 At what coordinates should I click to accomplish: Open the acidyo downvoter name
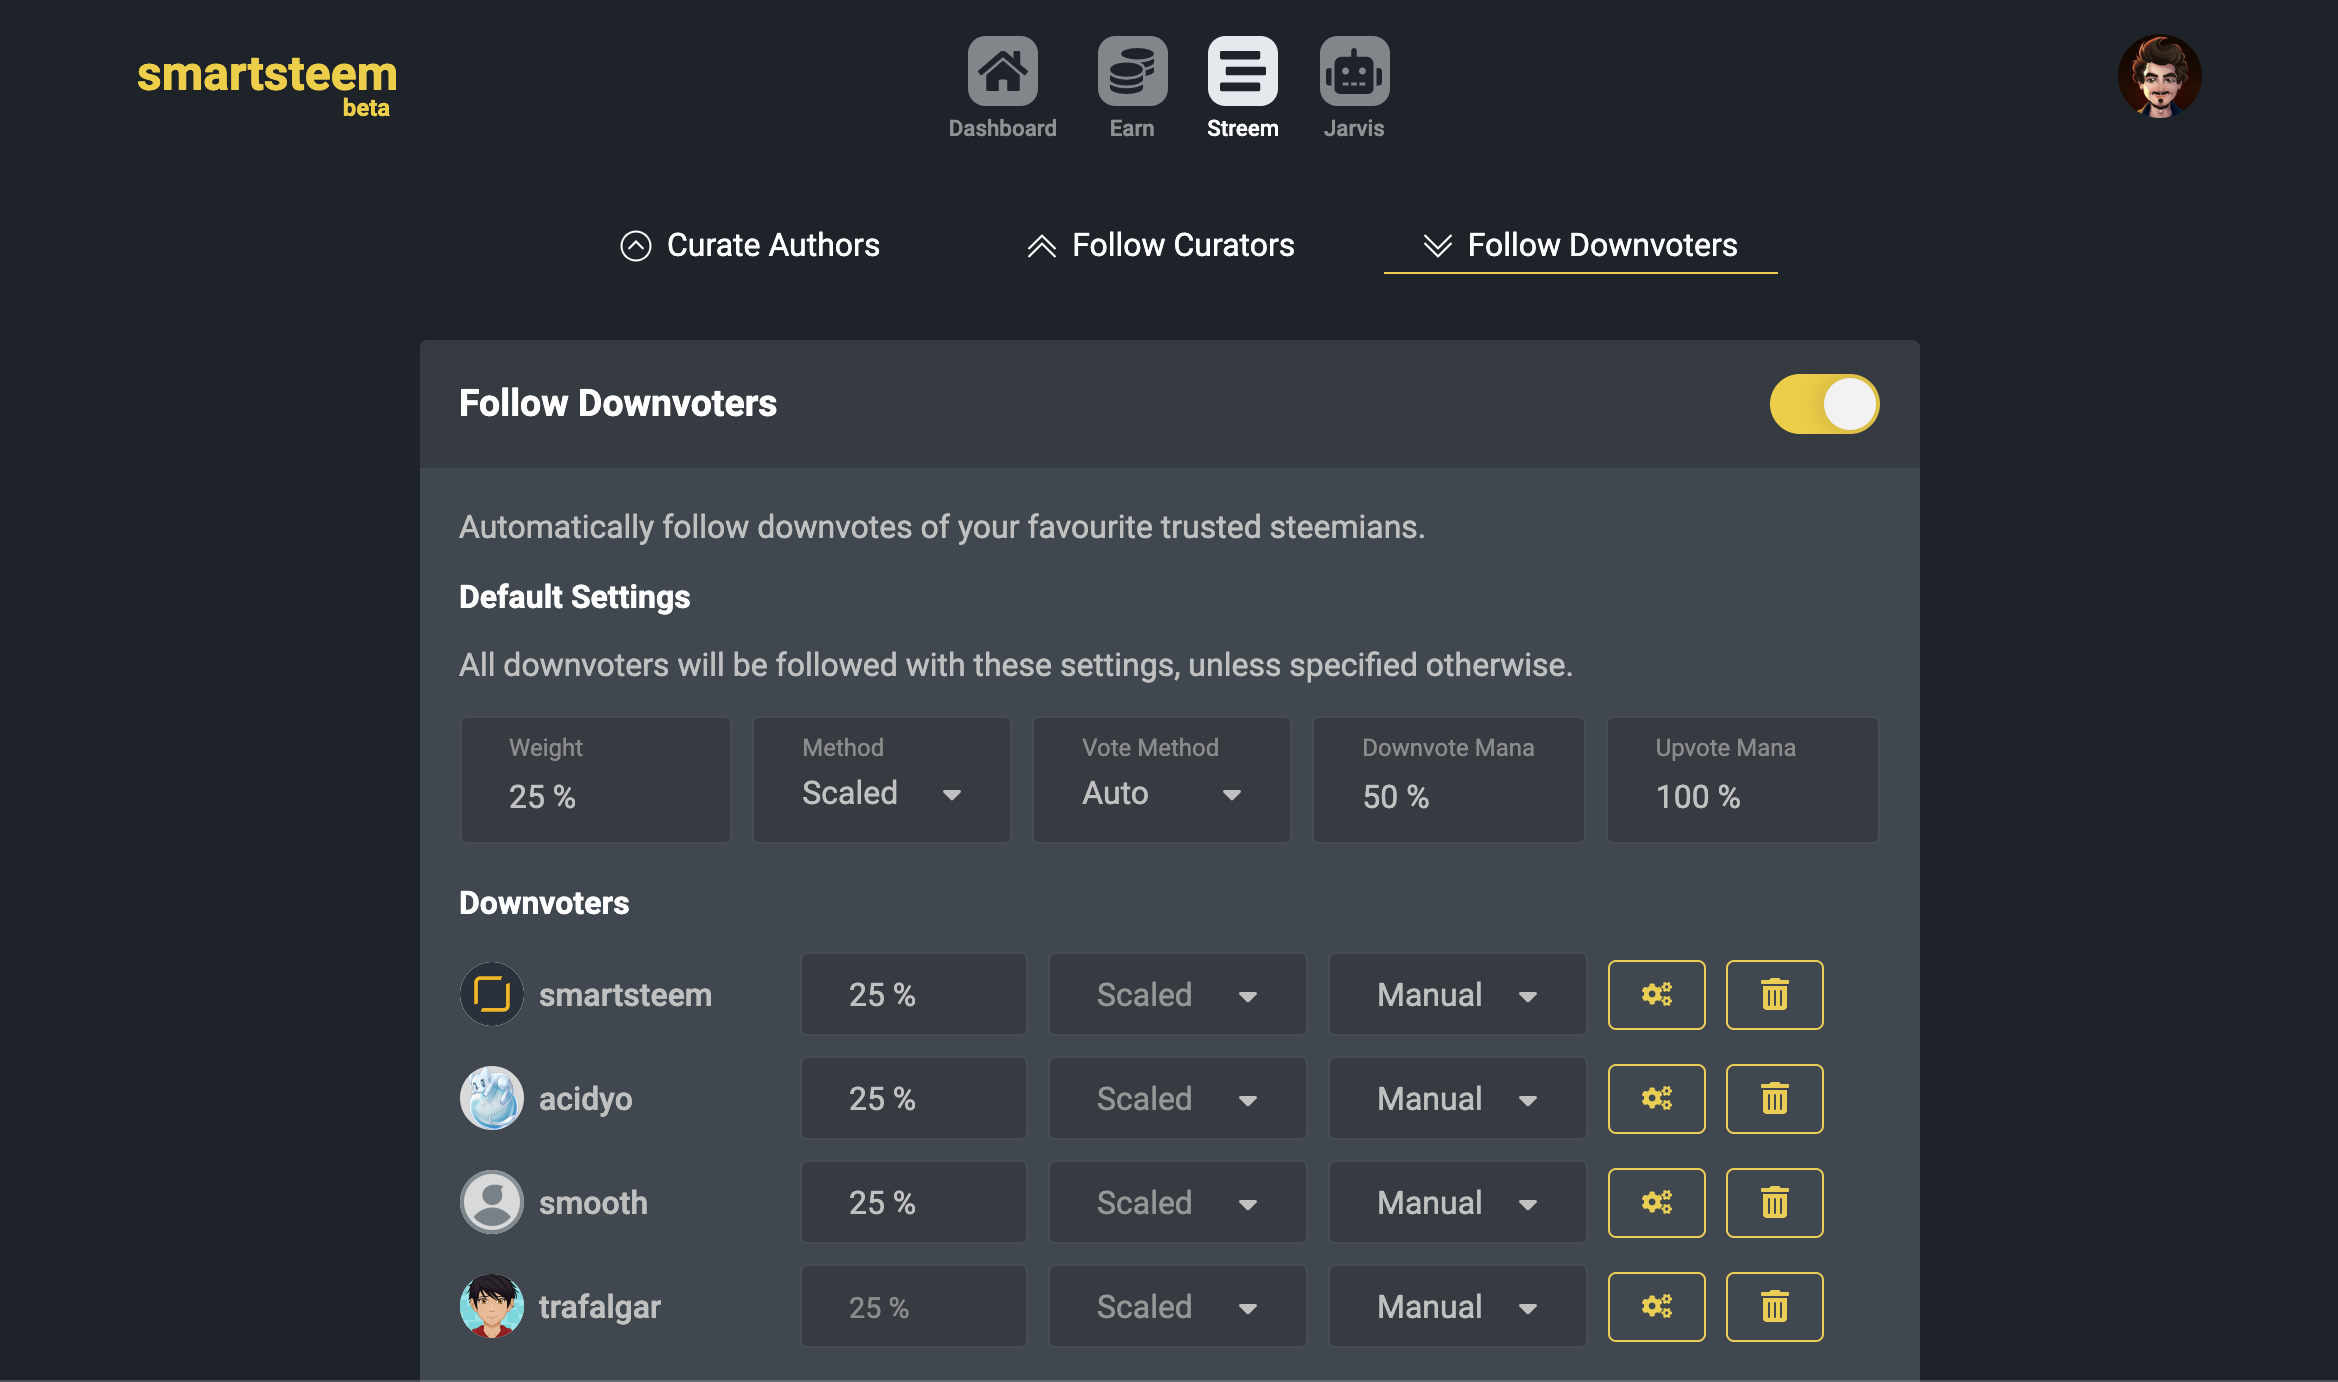click(585, 1099)
